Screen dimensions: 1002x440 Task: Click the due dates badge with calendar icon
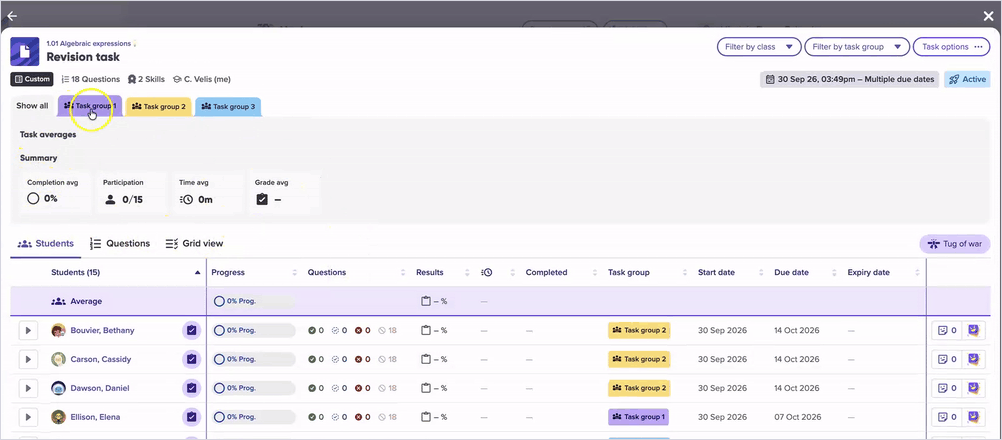coord(849,79)
